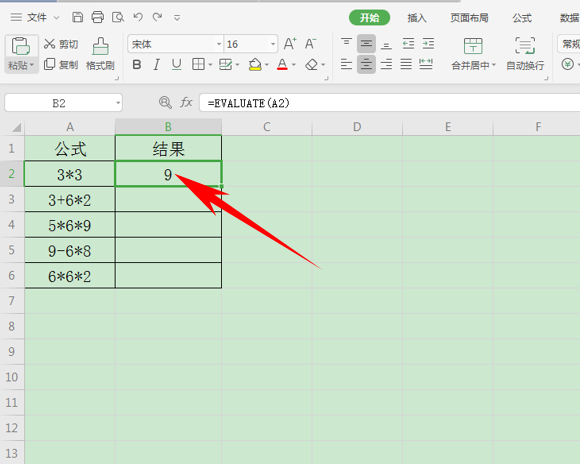Toggle italic formatting
This screenshot has height=465, width=580.
click(156, 65)
